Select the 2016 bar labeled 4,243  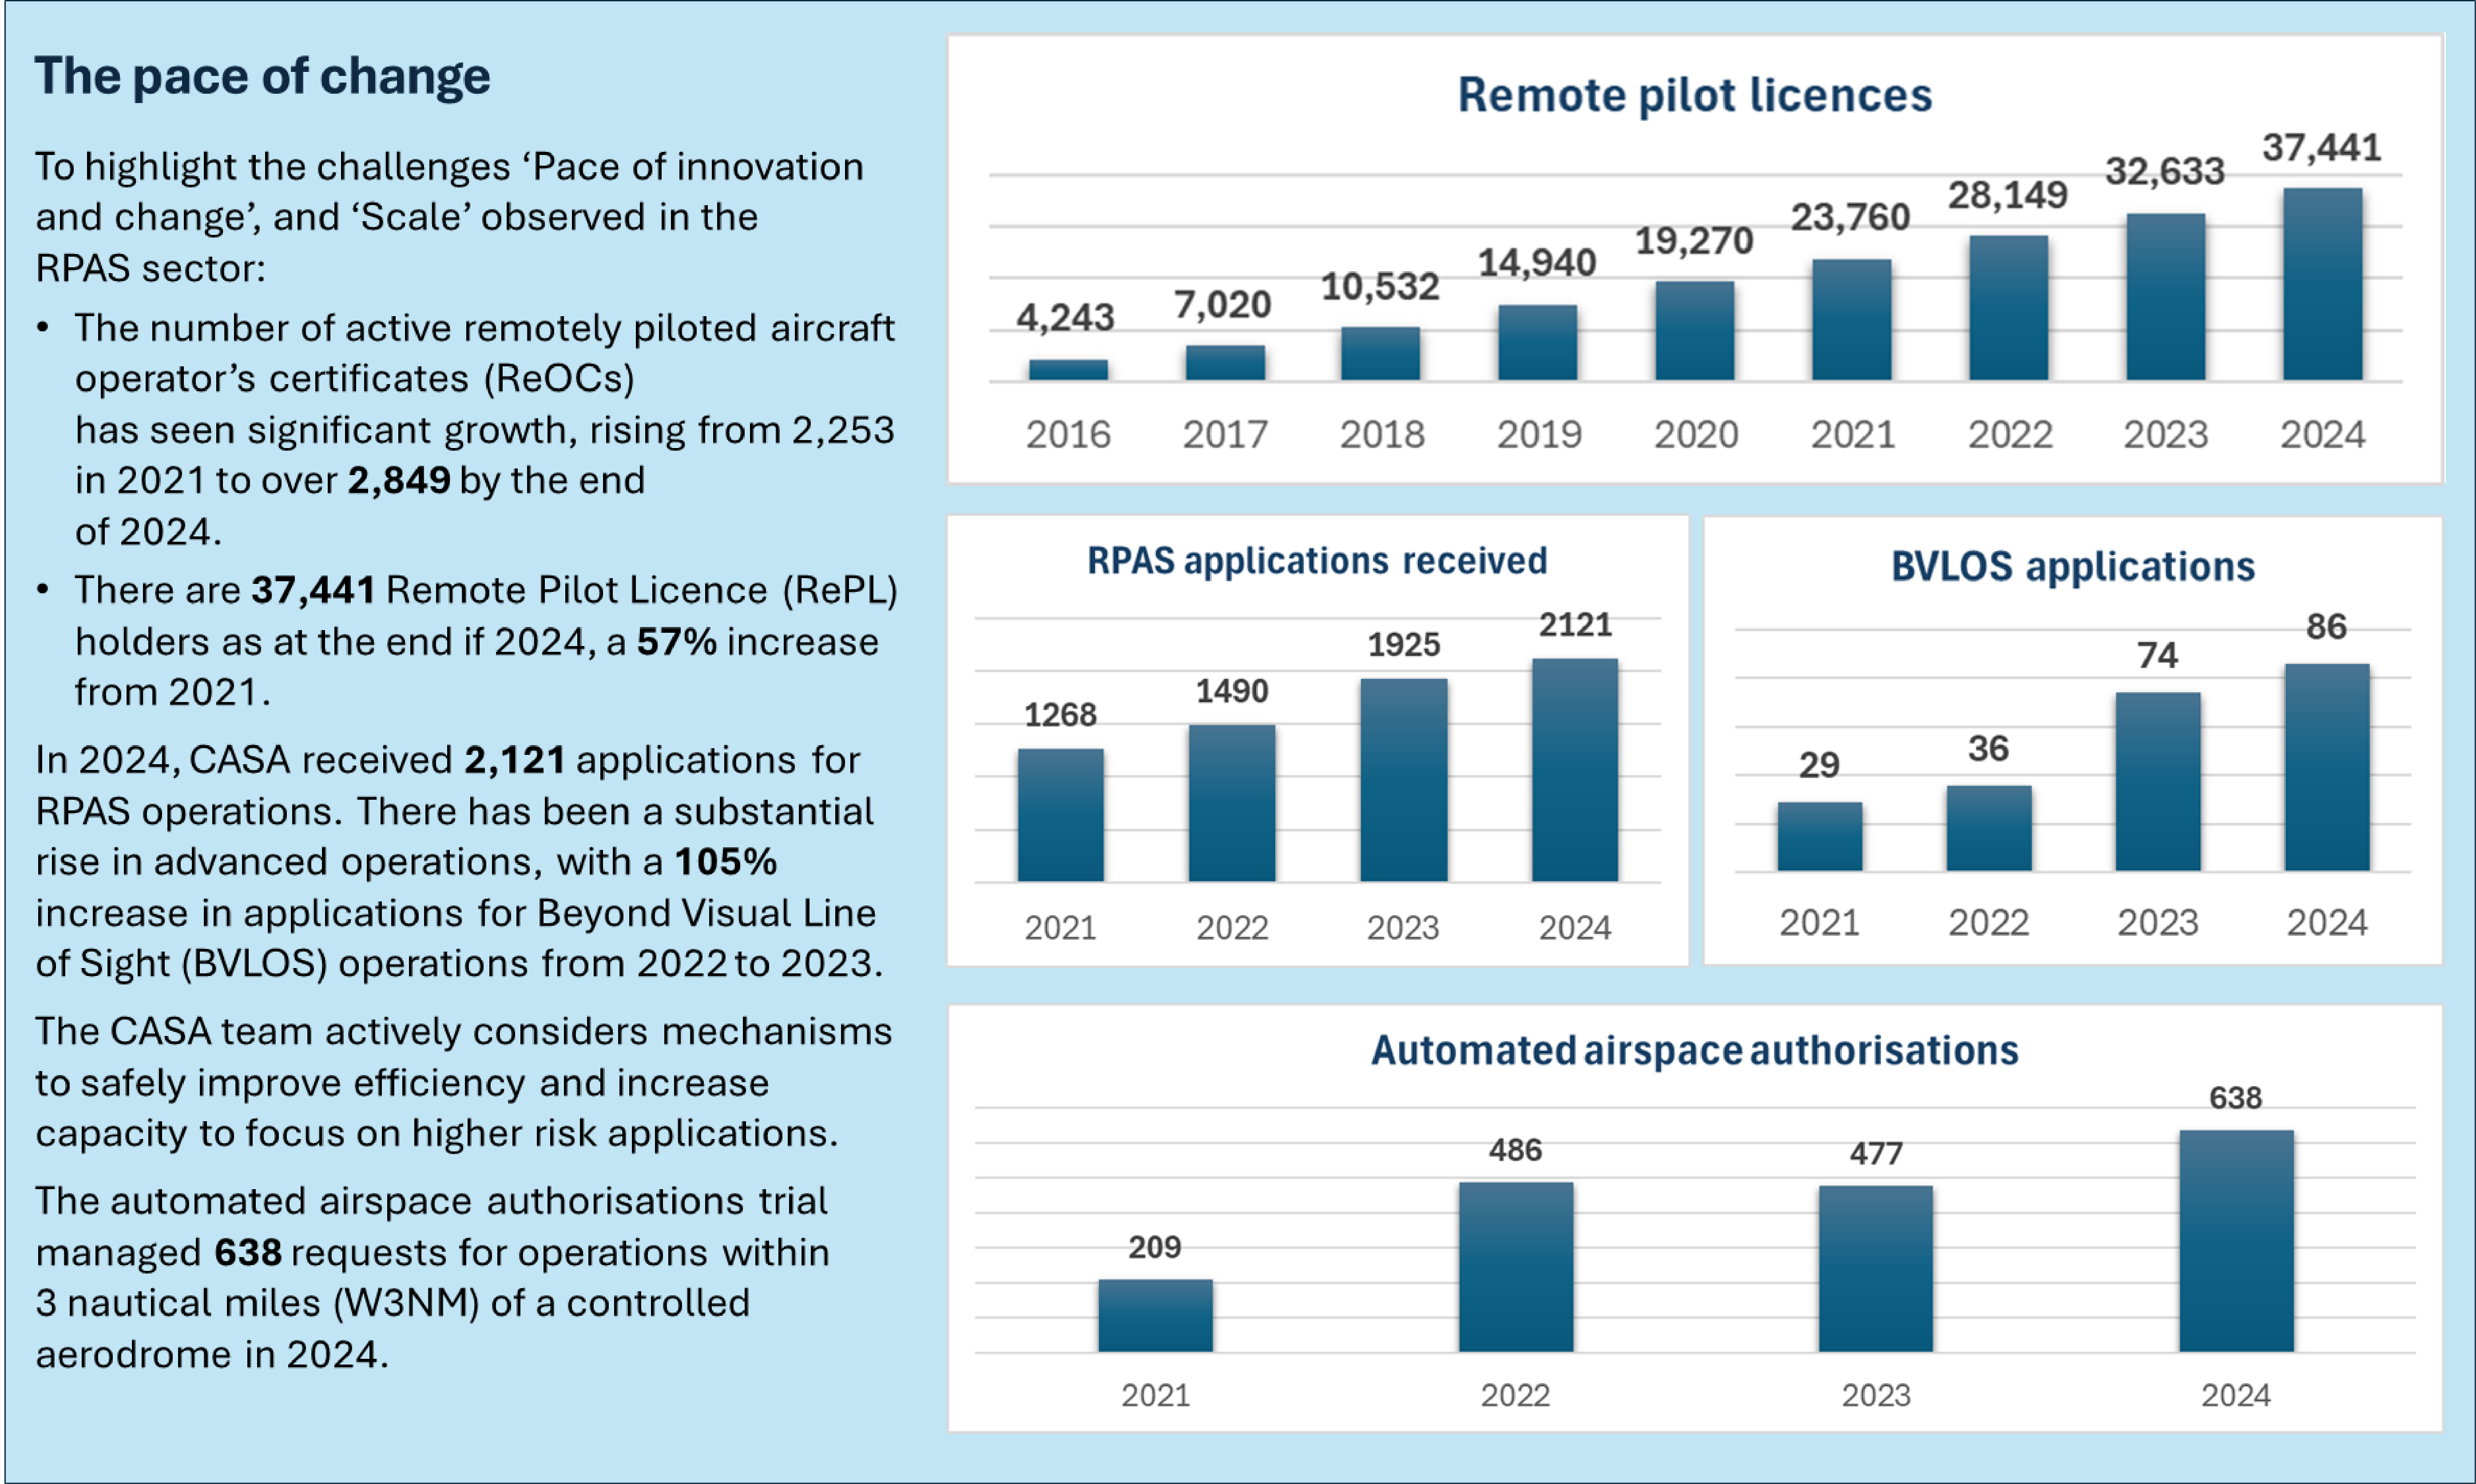click(x=1068, y=369)
